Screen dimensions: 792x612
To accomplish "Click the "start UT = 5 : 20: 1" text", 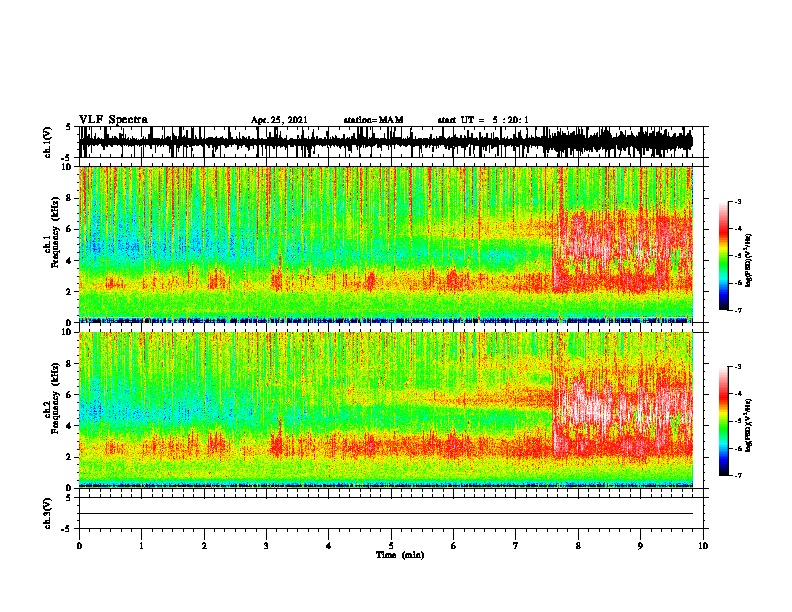I will [482, 120].
